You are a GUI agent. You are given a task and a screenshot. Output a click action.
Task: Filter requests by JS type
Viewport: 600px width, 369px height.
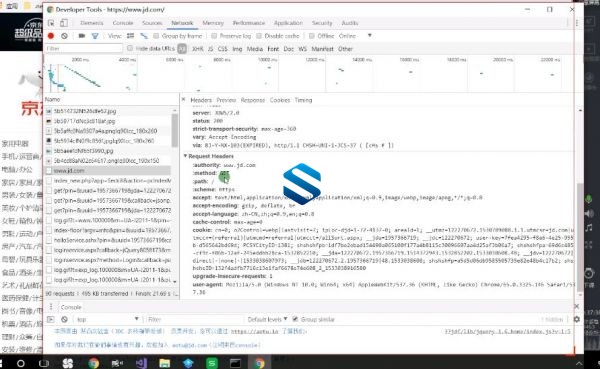(210, 49)
